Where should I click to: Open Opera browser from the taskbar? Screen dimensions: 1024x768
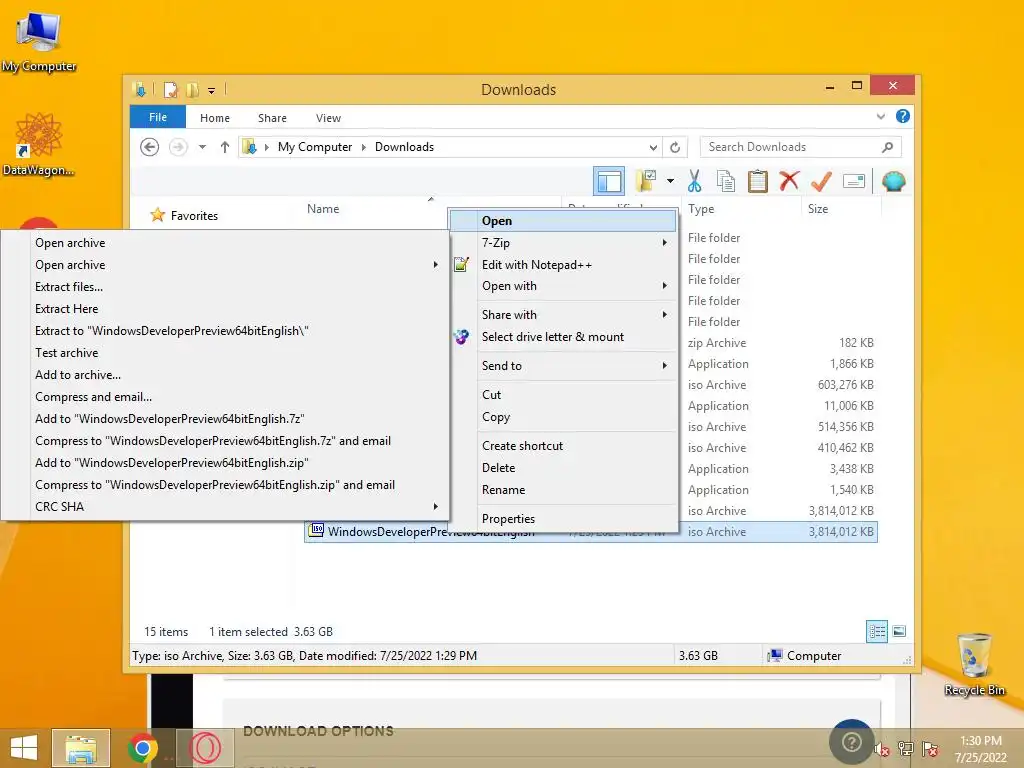click(x=204, y=748)
